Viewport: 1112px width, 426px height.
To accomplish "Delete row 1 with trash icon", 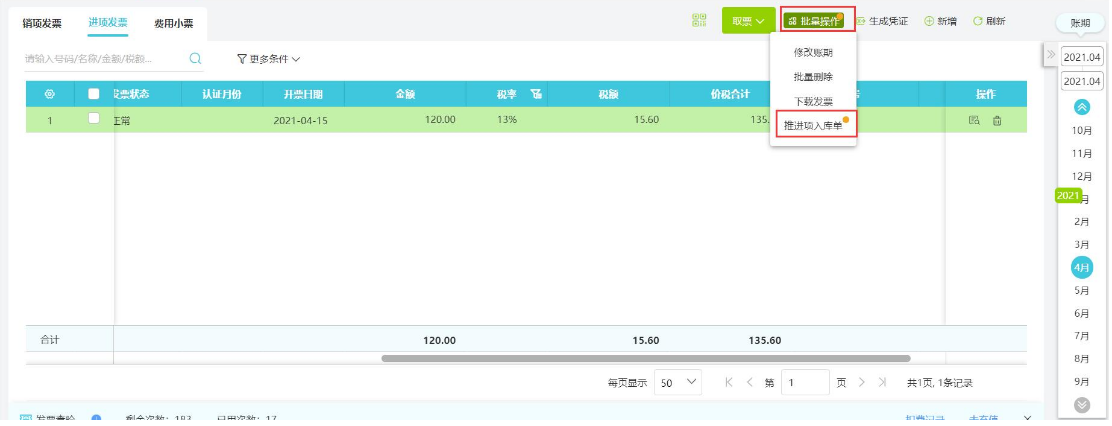I will 997,120.
